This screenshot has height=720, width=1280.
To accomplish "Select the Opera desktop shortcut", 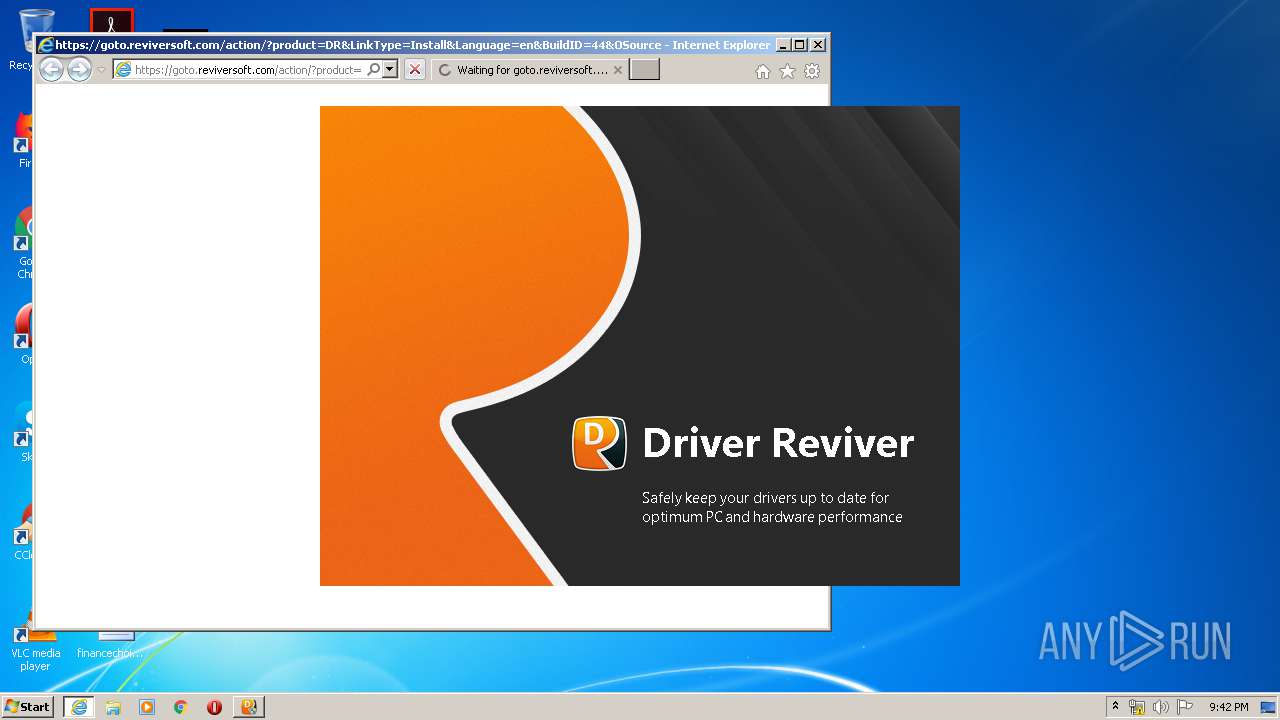I will [24, 334].
